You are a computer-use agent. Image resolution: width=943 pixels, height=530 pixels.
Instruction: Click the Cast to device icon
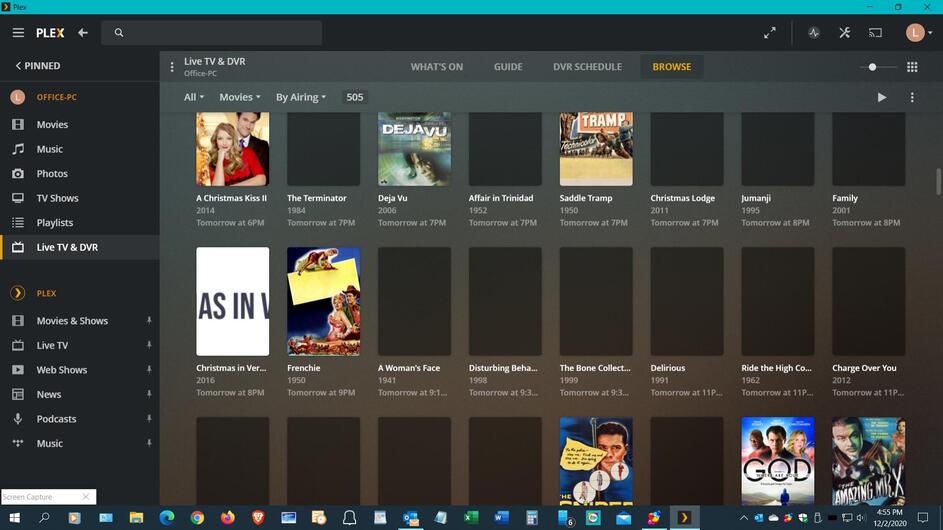[x=875, y=33]
